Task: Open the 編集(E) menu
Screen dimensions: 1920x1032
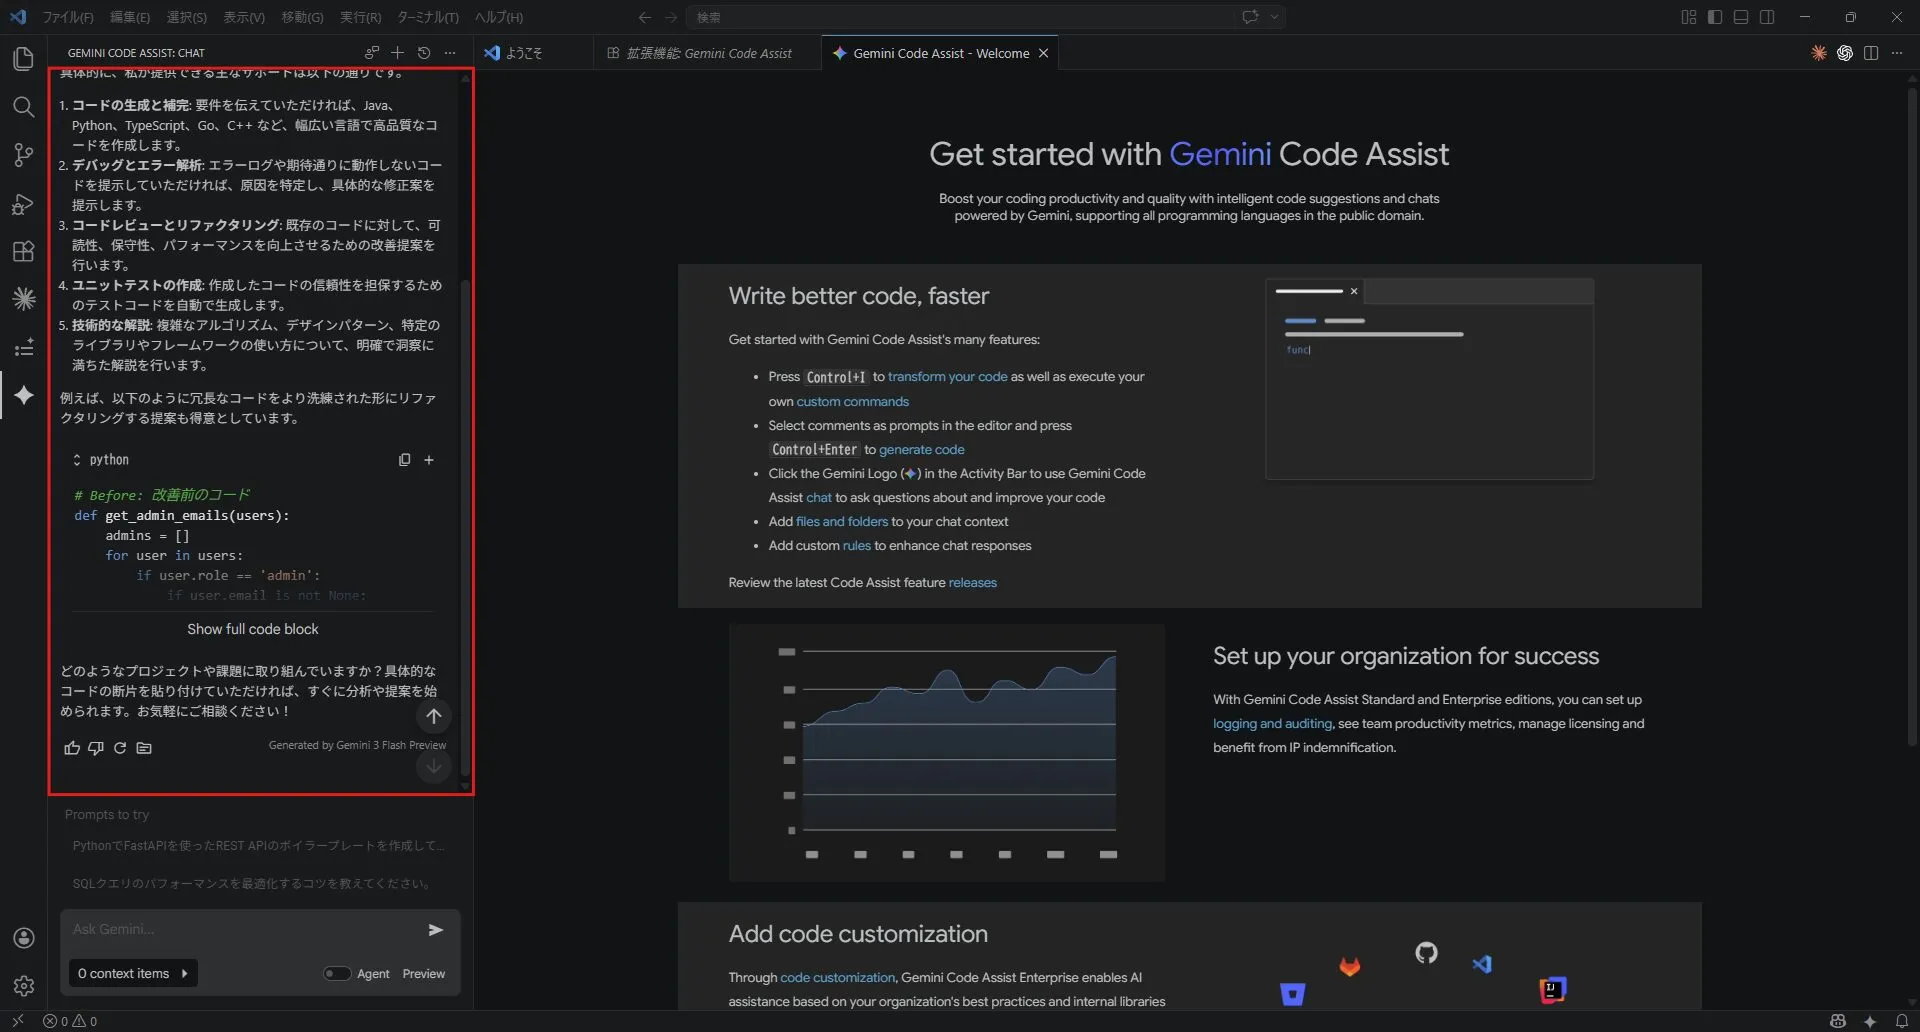Action: (x=130, y=17)
